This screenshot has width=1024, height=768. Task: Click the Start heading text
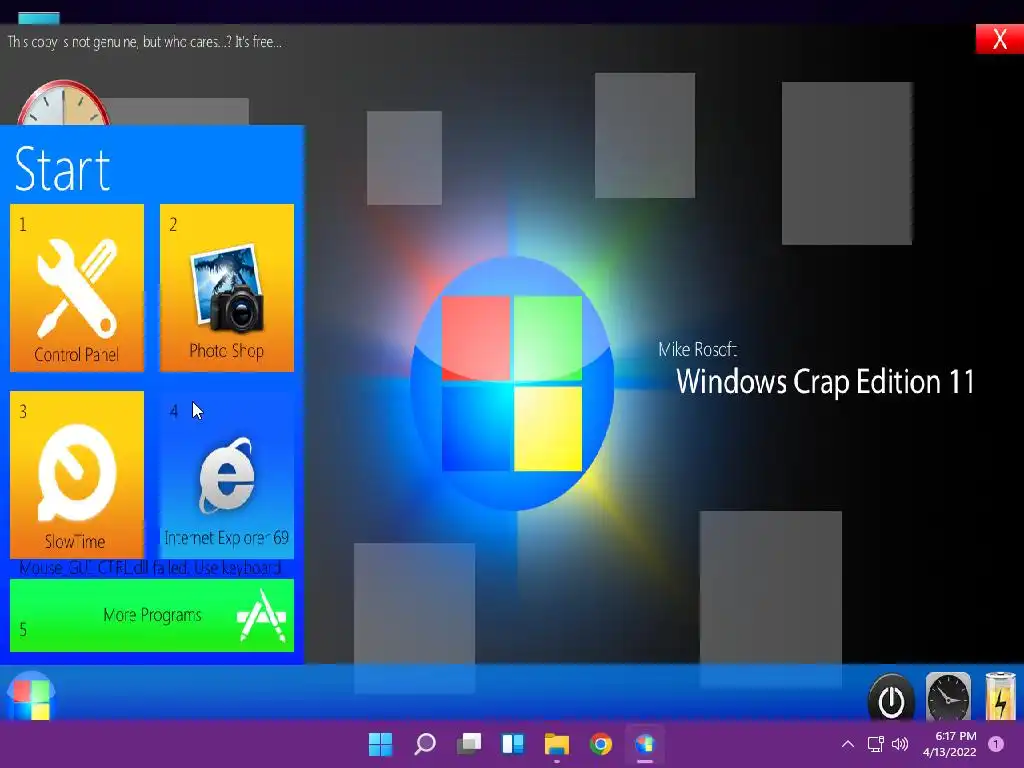click(x=63, y=169)
